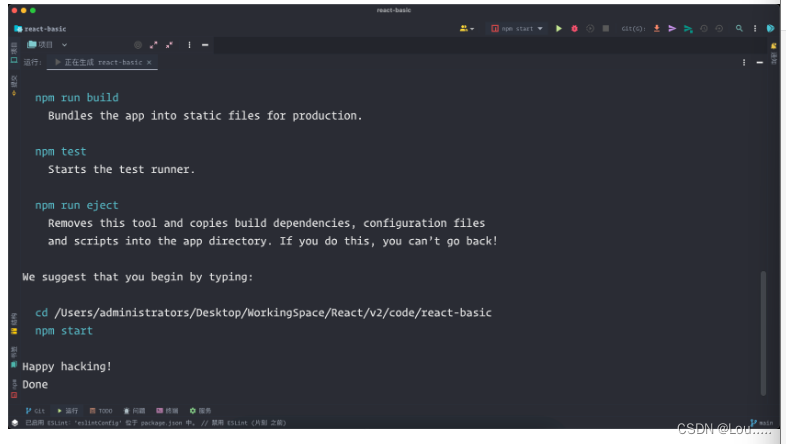Commit changes using purple Git arrow
Screen dimensions: 786x444
[672, 29]
